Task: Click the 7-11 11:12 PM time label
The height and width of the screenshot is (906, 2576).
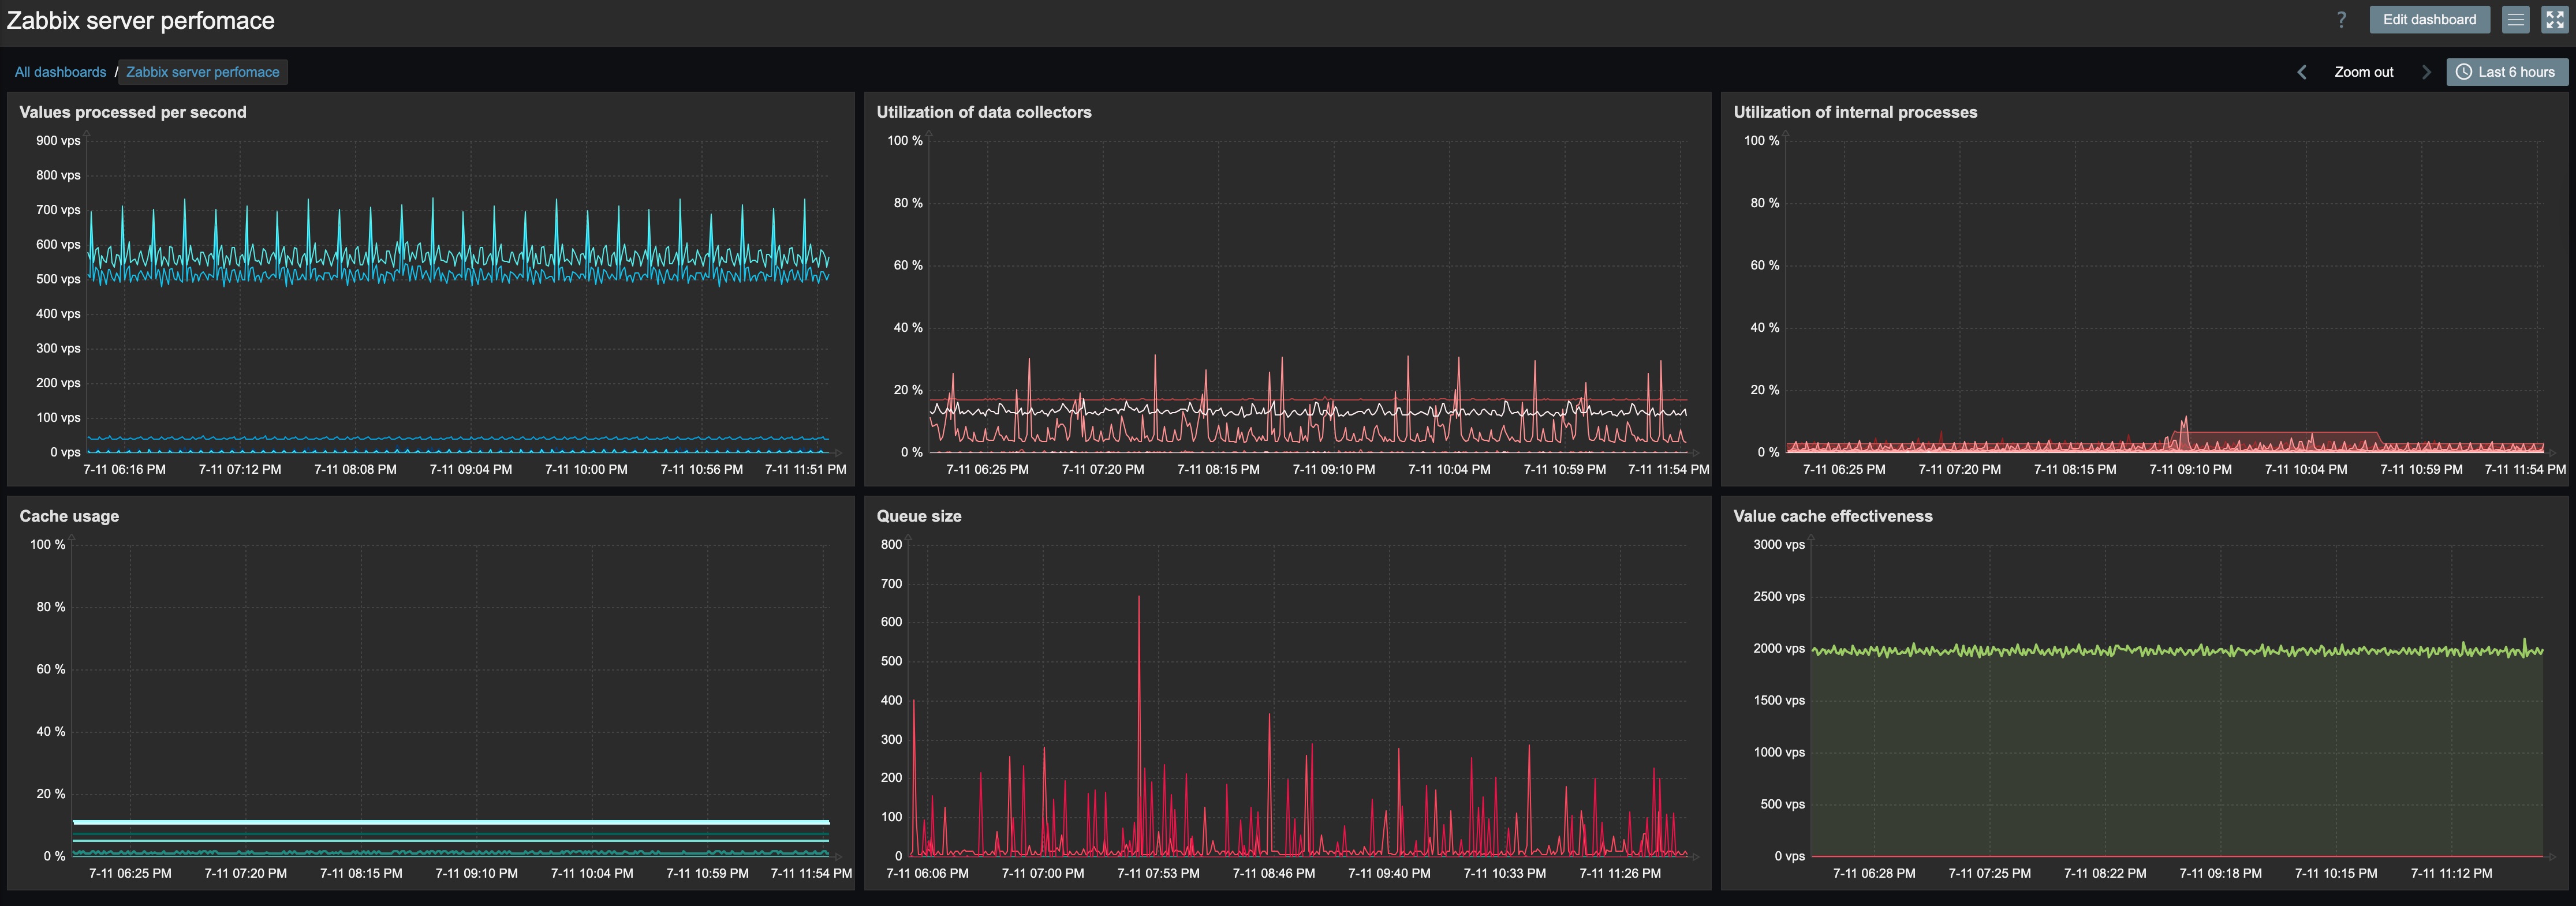Action: click(2451, 873)
